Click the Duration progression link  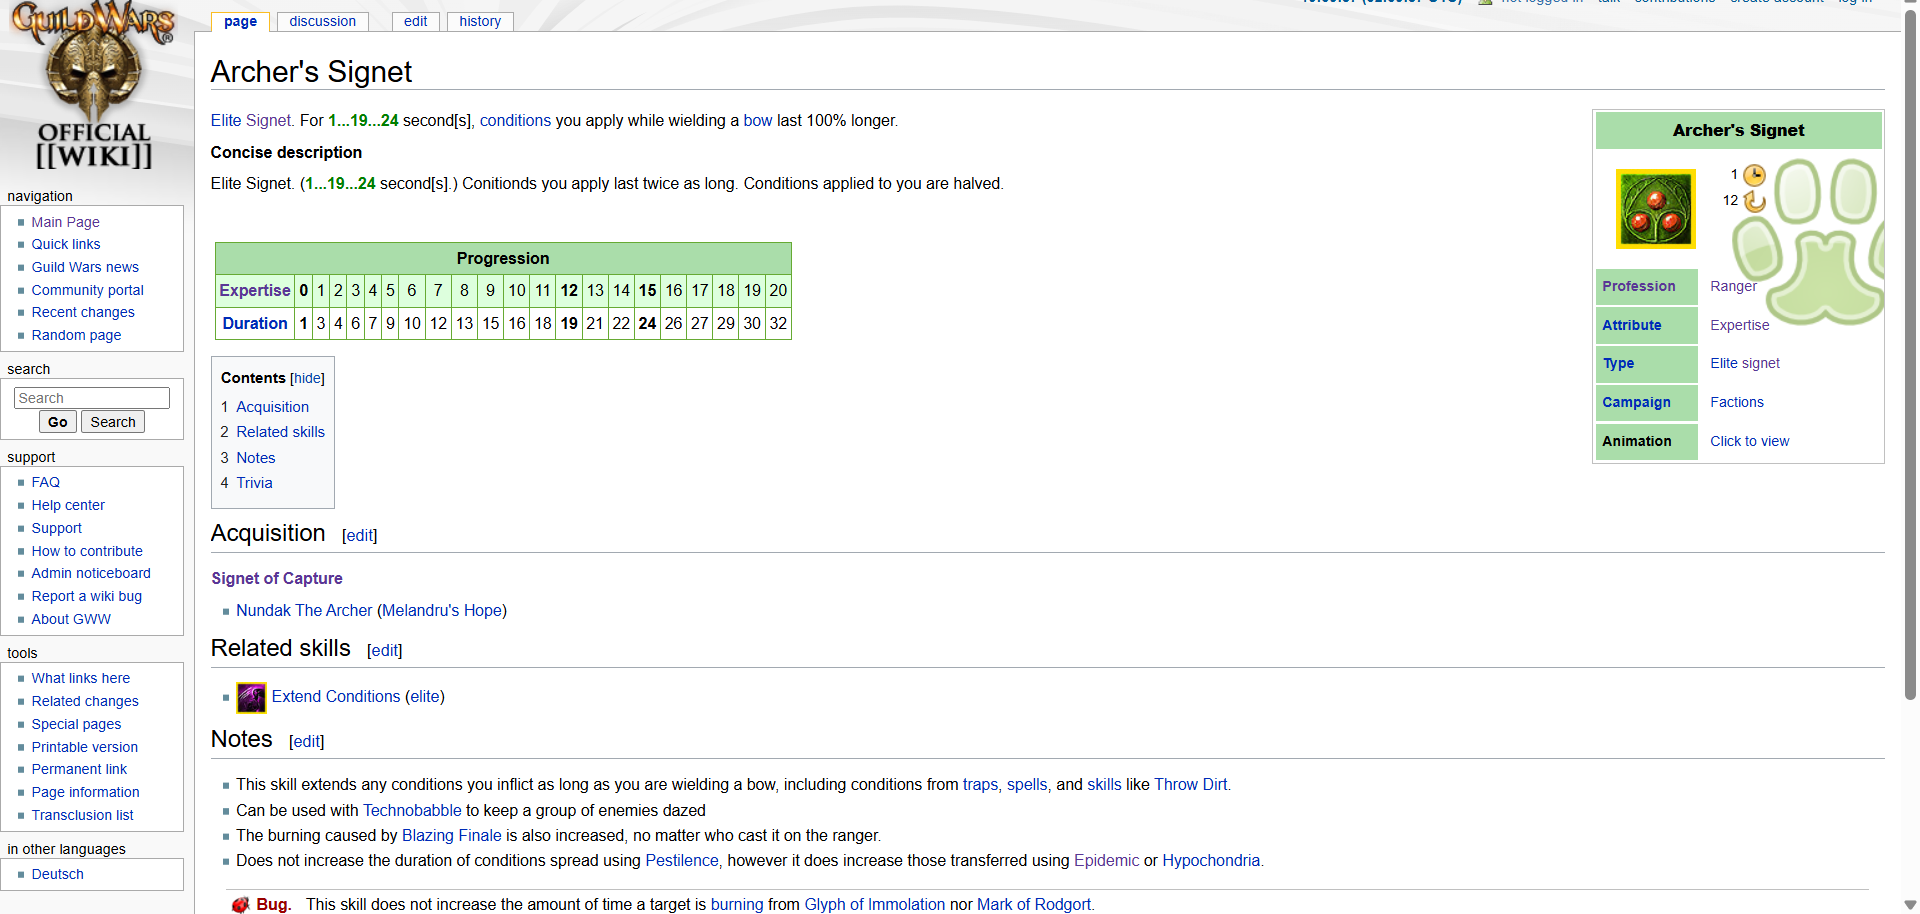[255, 323]
